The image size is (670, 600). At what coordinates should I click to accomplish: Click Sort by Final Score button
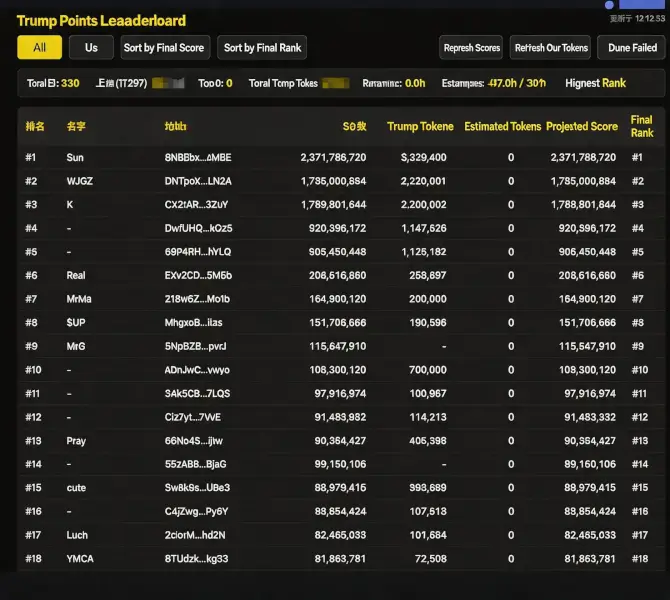point(164,47)
